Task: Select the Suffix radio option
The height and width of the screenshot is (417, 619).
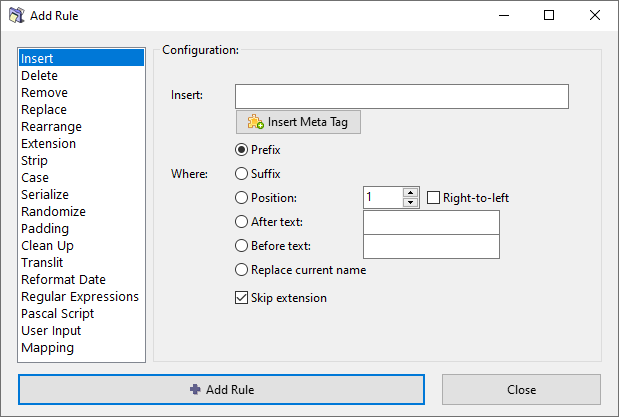Action: point(257,174)
